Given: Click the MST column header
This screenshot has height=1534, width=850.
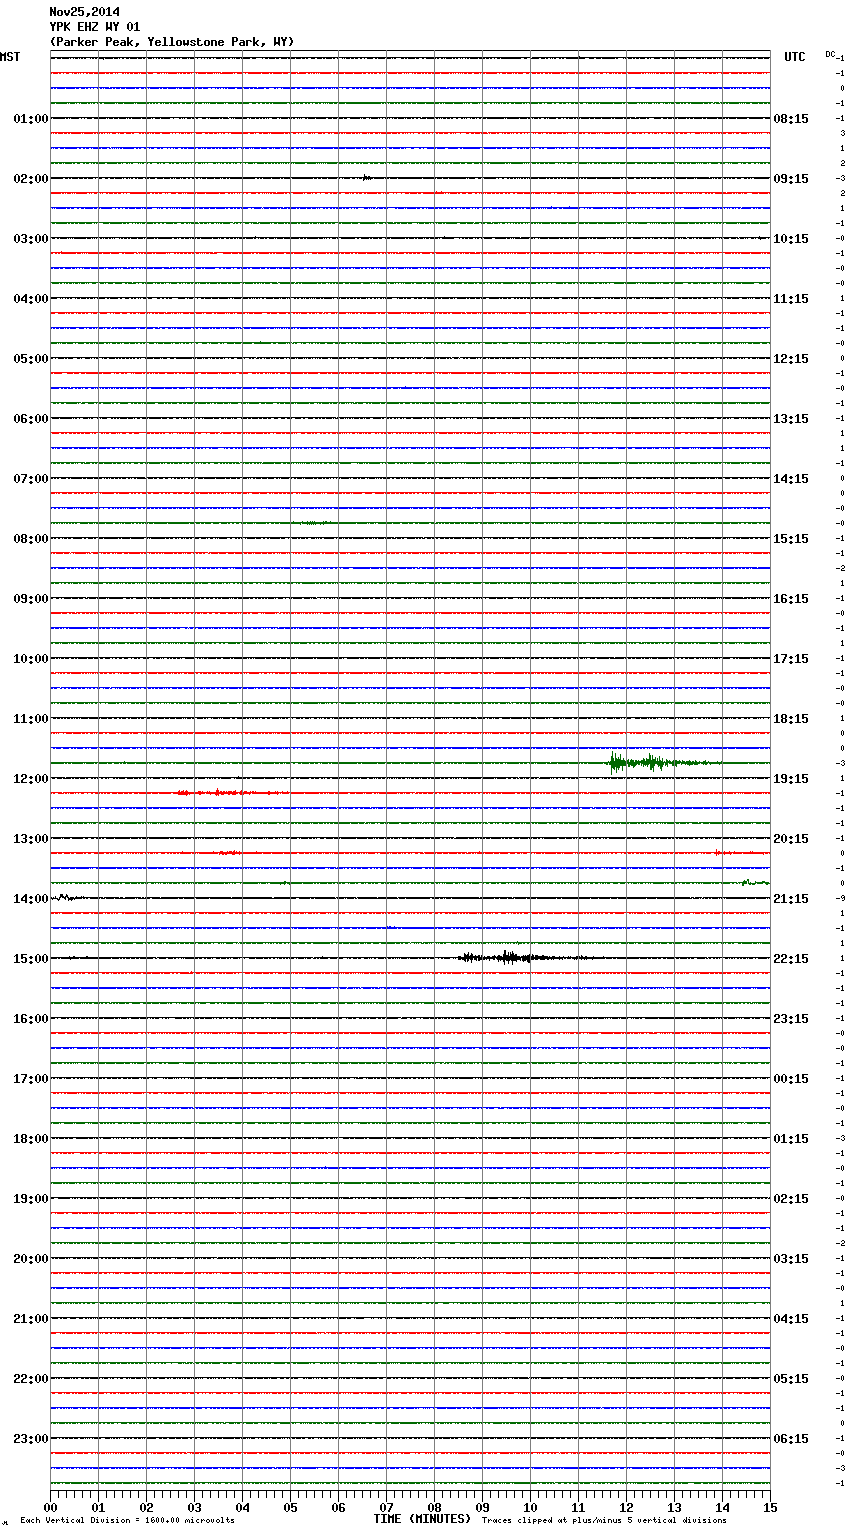Looking at the screenshot, I should (10, 57).
